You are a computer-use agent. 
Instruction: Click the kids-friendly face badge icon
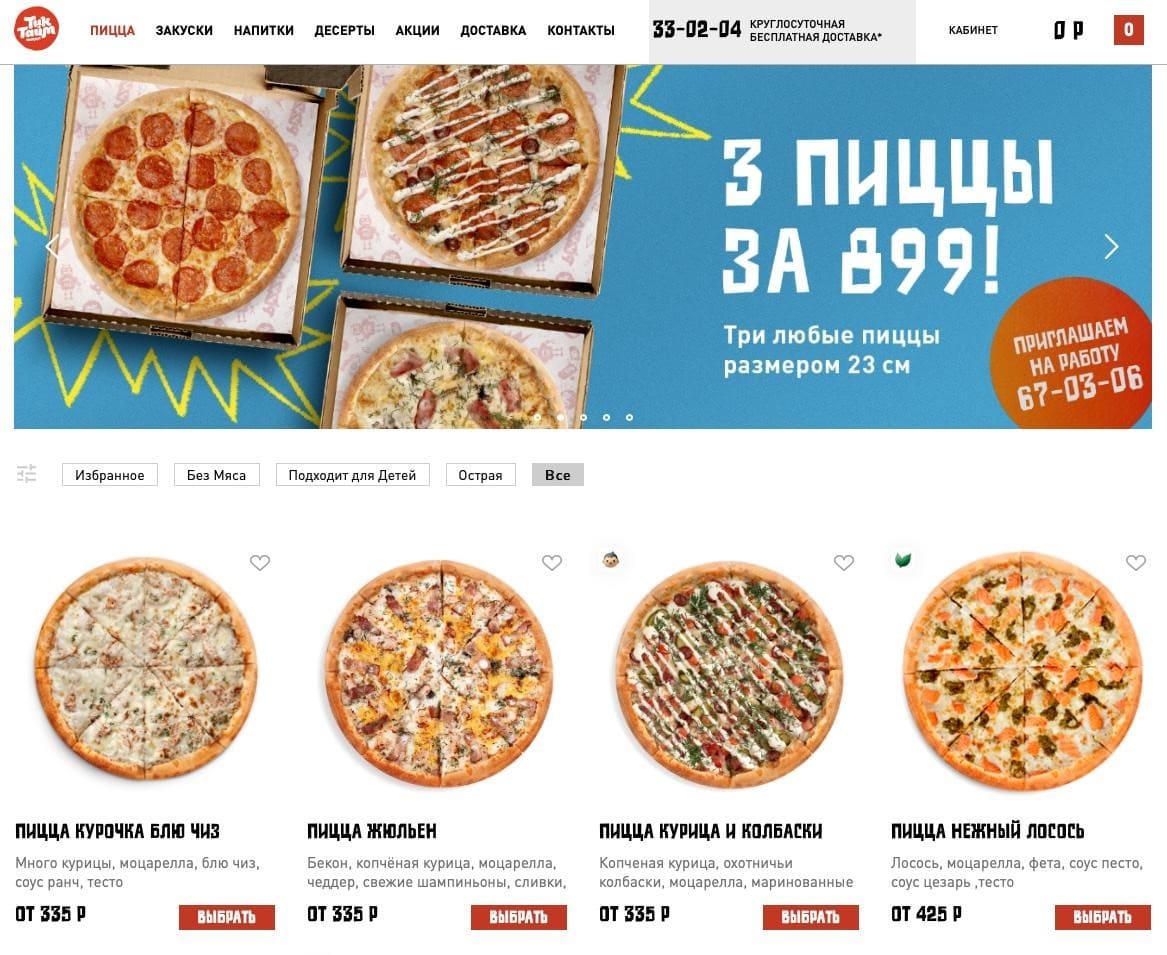[611, 560]
